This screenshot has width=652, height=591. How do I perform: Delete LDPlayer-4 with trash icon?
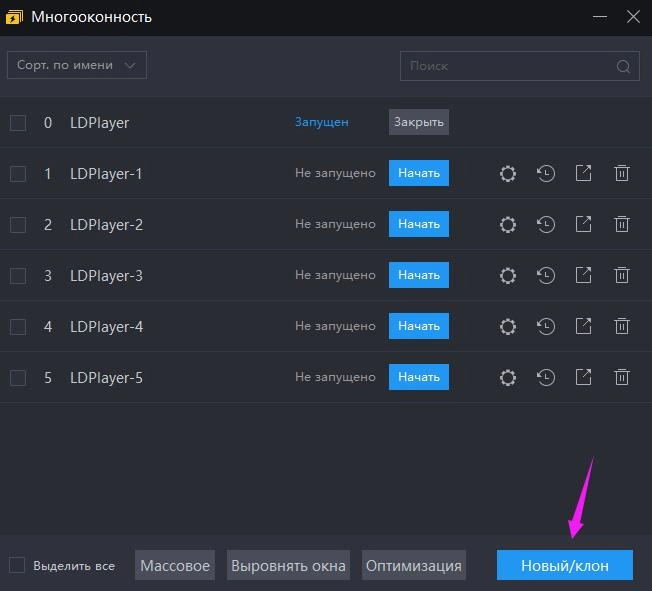[622, 326]
